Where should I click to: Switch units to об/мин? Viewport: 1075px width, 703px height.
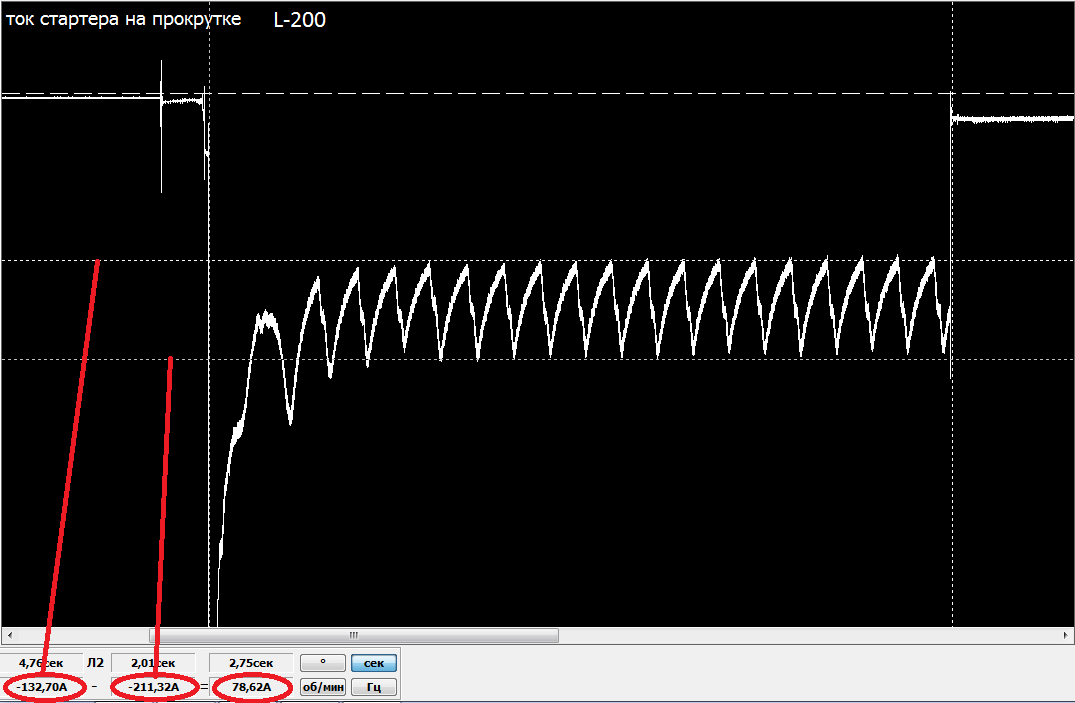click(x=323, y=687)
